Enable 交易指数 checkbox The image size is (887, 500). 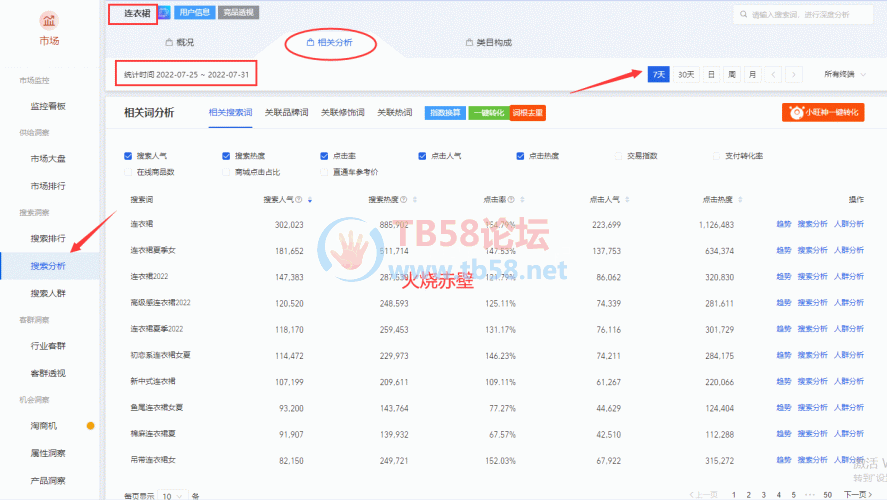[x=618, y=156]
